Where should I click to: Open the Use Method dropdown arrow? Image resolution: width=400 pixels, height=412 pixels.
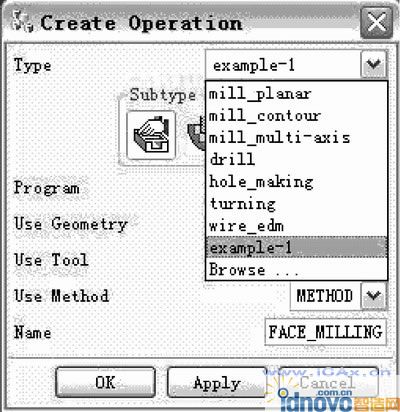point(373,296)
